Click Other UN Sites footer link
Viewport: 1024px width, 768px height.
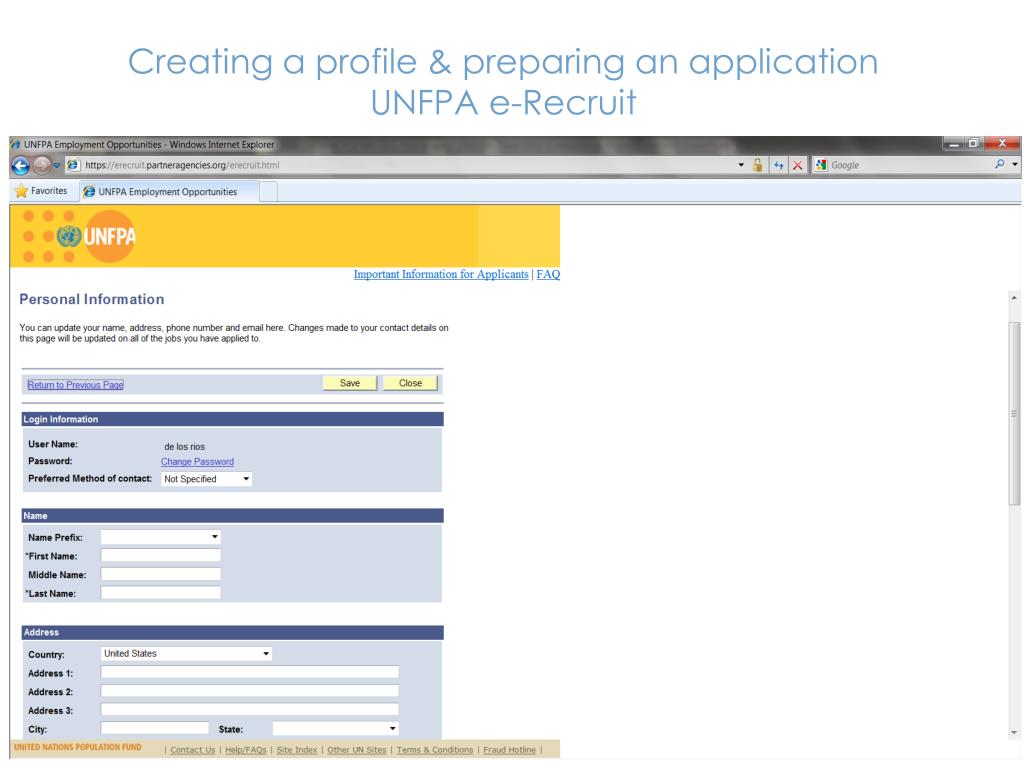357,750
